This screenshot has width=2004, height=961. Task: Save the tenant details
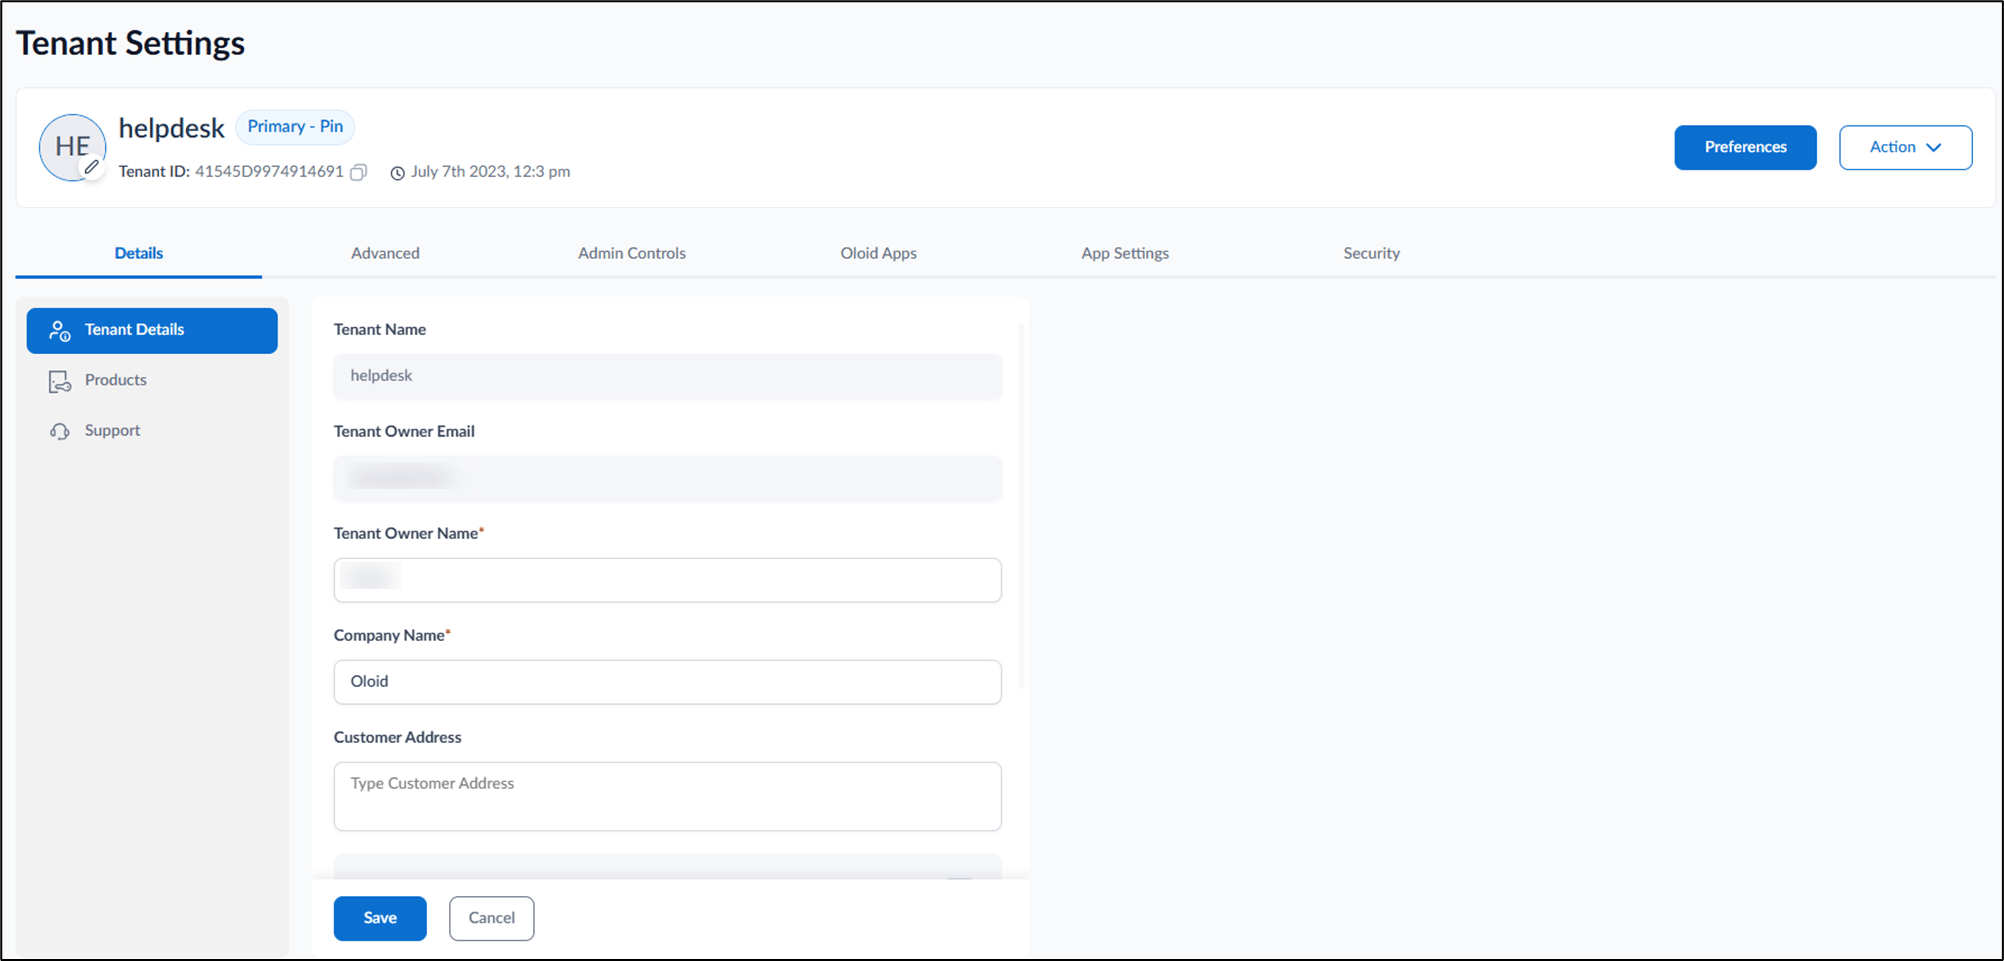pos(380,918)
